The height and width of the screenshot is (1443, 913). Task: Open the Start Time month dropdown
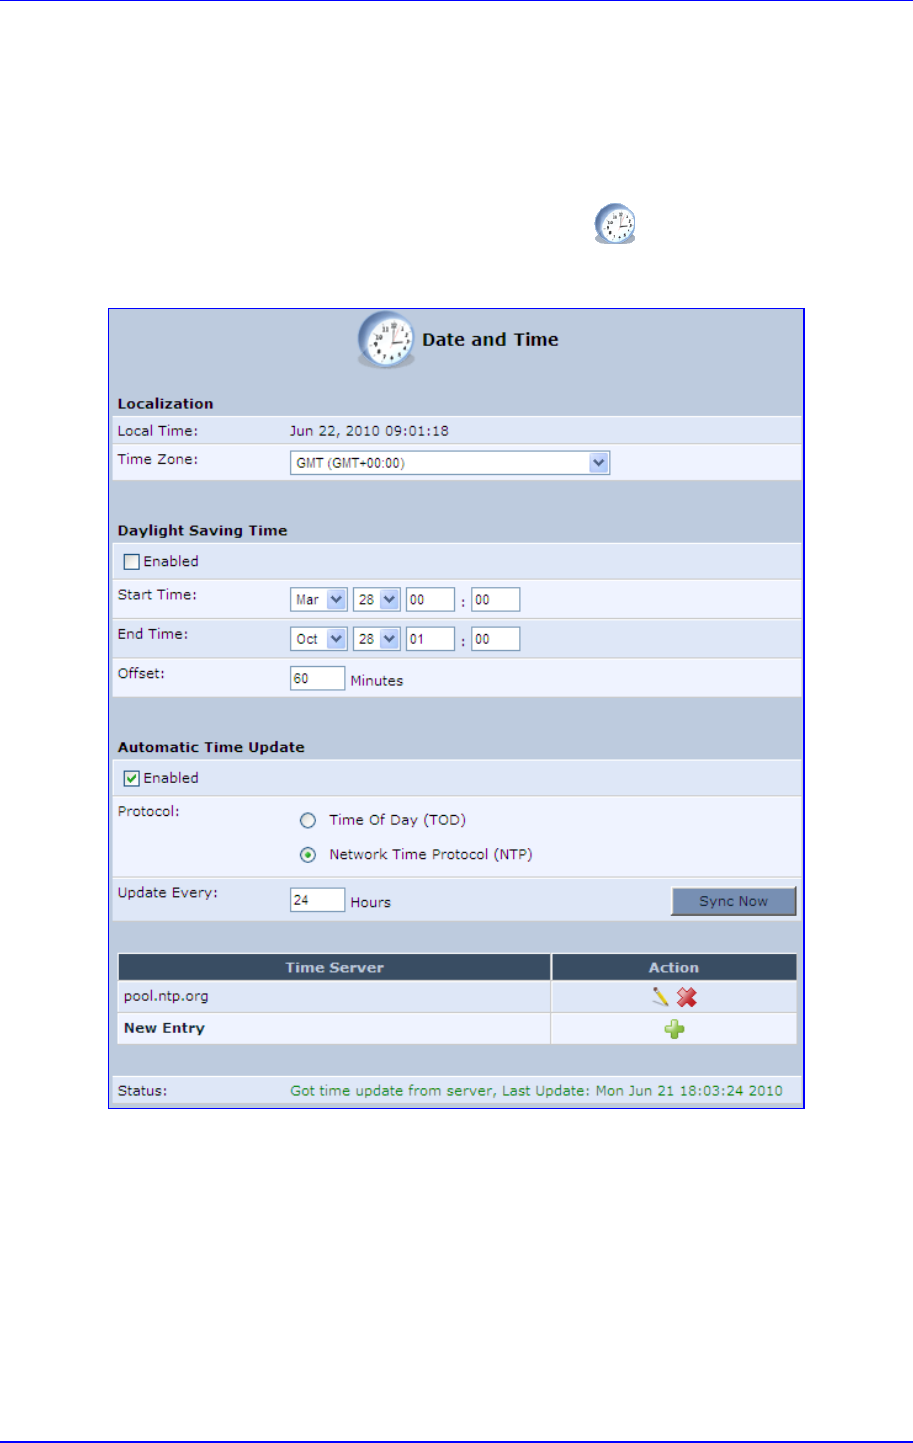pyautogui.click(x=319, y=600)
